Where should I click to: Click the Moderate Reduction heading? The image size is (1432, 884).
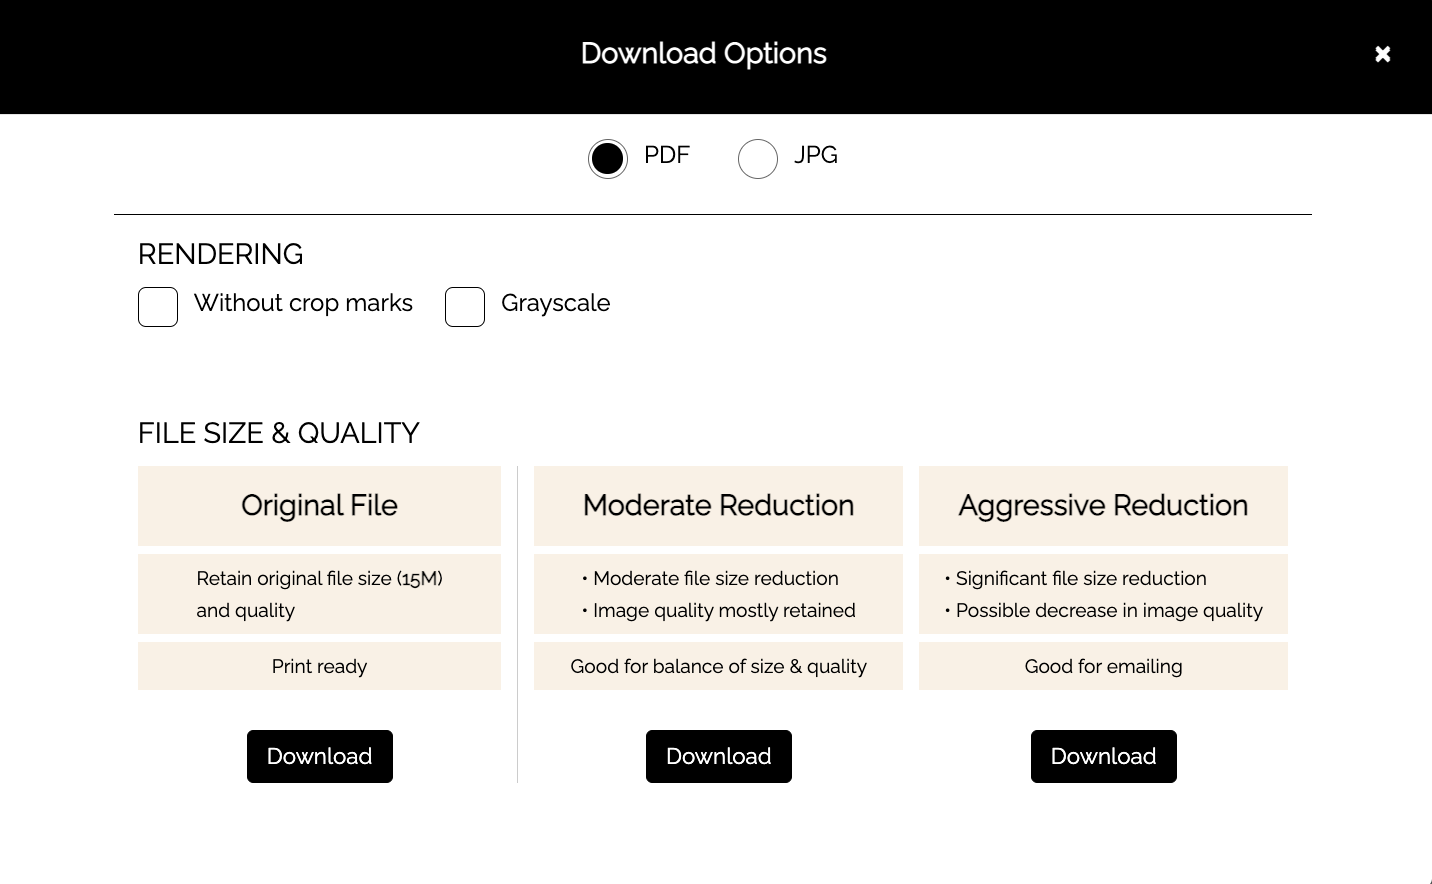718,506
